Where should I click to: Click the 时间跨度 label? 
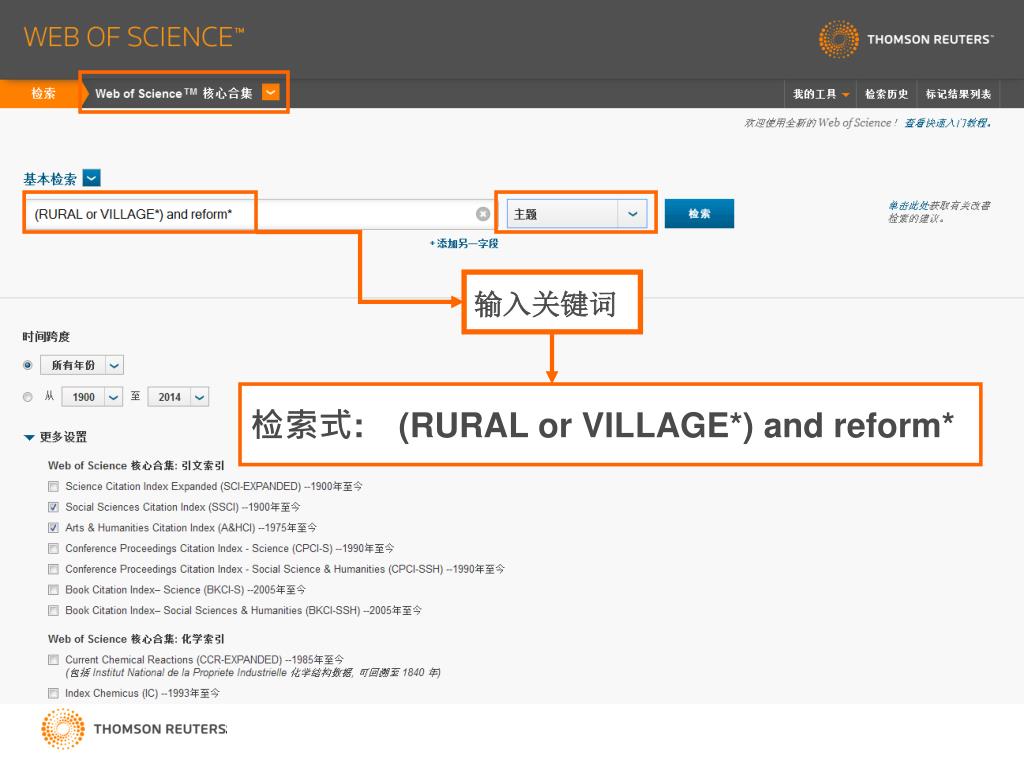click(46, 337)
